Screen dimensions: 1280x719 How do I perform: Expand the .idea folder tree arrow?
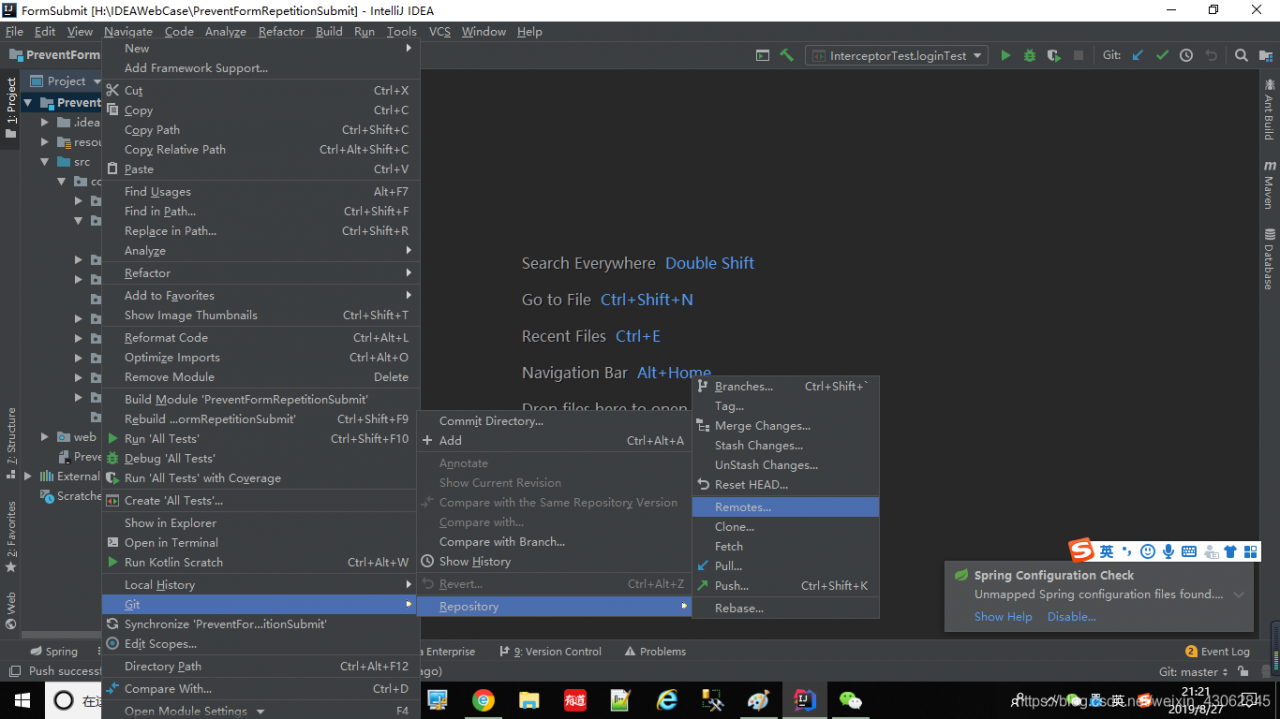pos(44,122)
